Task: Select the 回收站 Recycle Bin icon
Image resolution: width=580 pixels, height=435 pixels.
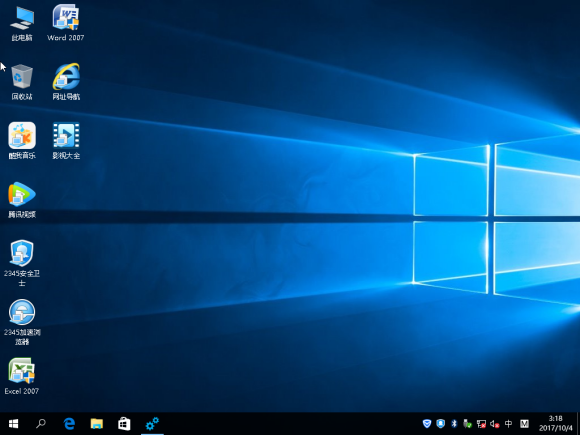Action: click(x=22, y=82)
